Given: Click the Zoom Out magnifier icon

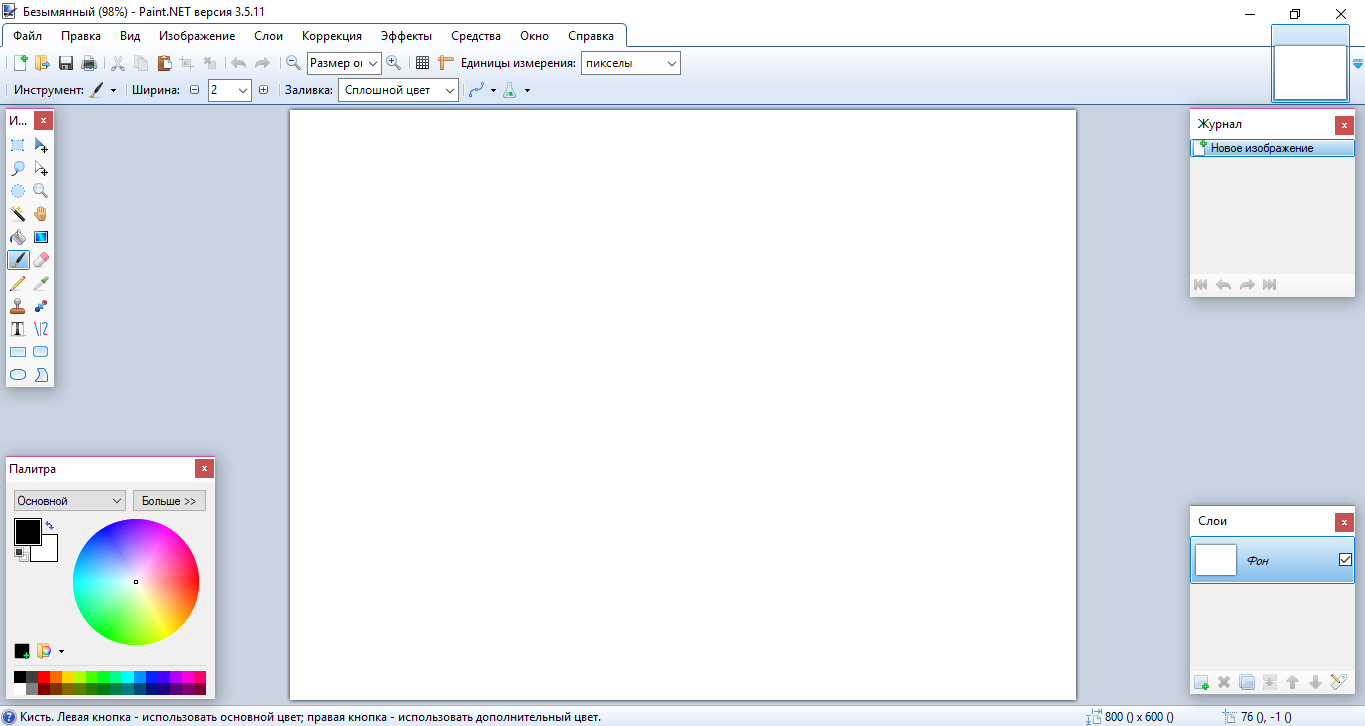Looking at the screenshot, I should click(294, 63).
